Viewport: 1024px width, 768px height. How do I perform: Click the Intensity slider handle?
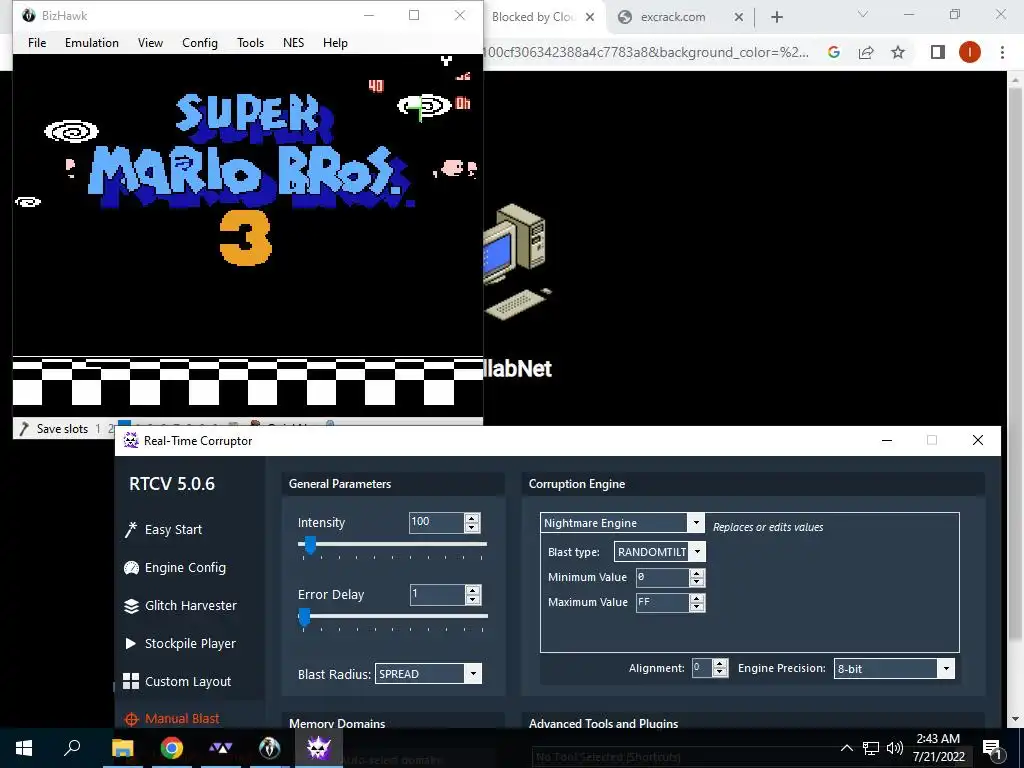pyautogui.click(x=310, y=545)
